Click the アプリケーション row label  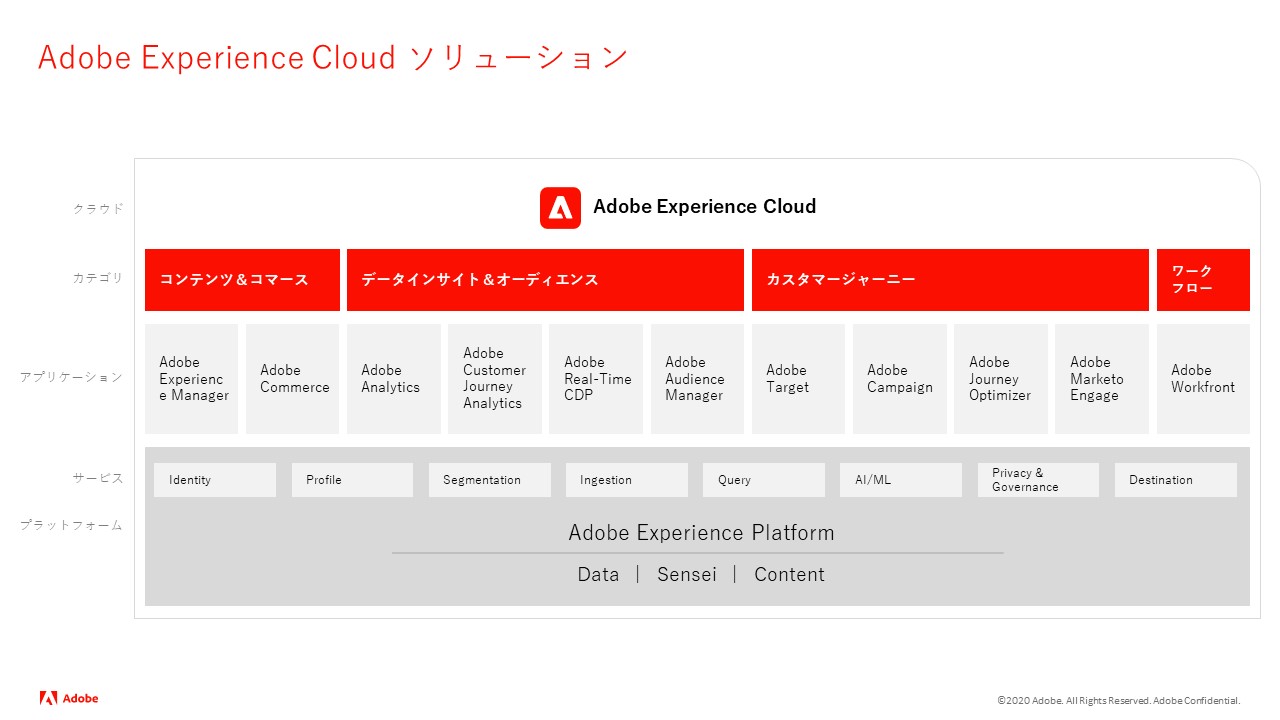click(72, 378)
